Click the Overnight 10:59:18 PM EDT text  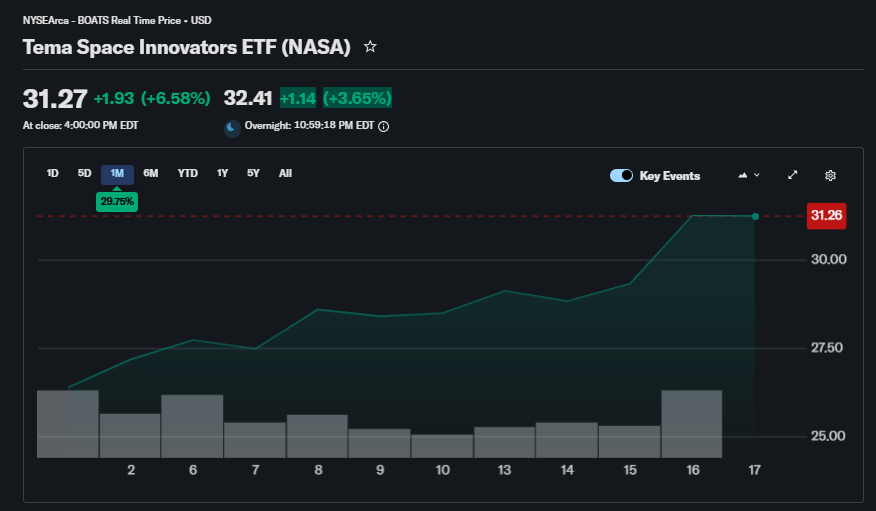(x=309, y=126)
